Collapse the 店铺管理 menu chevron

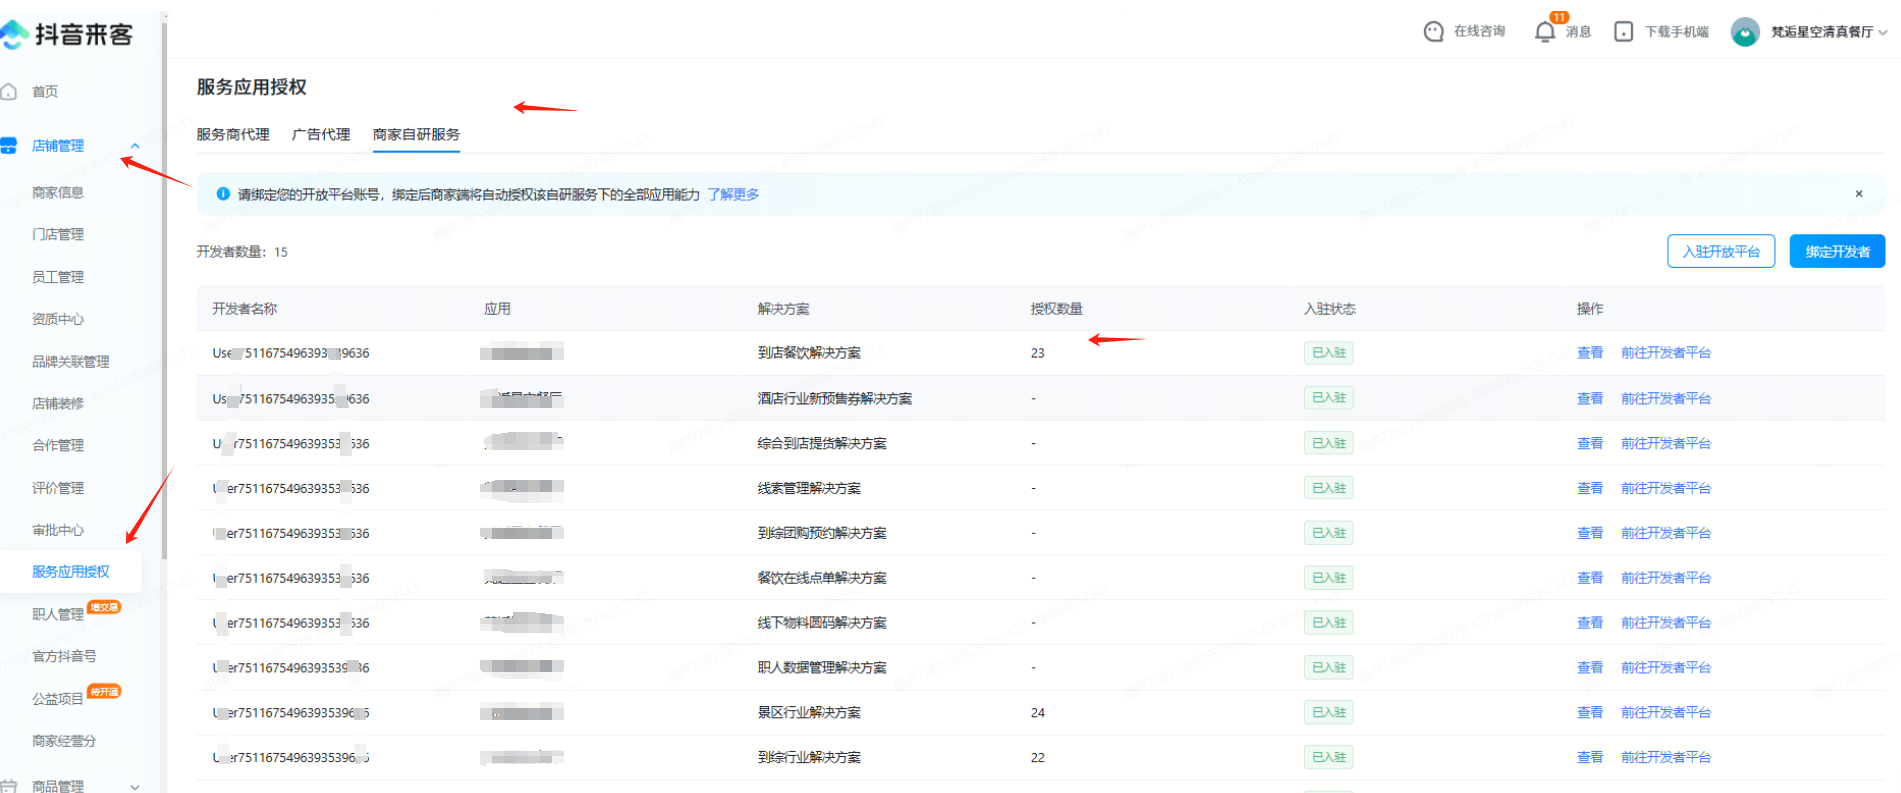click(135, 146)
